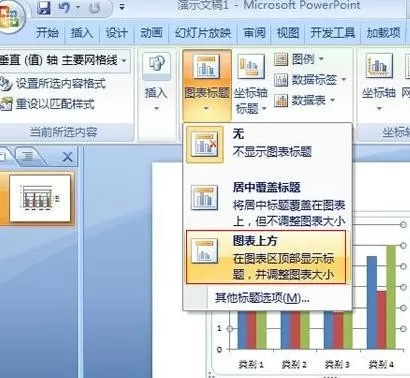Image resolution: width=410 pixels, height=378 pixels.
Task: Open the 开始 ribbon tab
Action: coord(47,33)
